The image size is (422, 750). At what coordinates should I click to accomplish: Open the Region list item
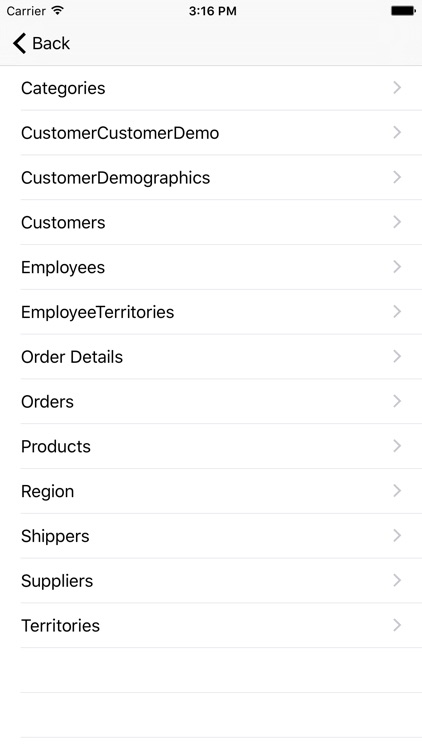(x=211, y=491)
